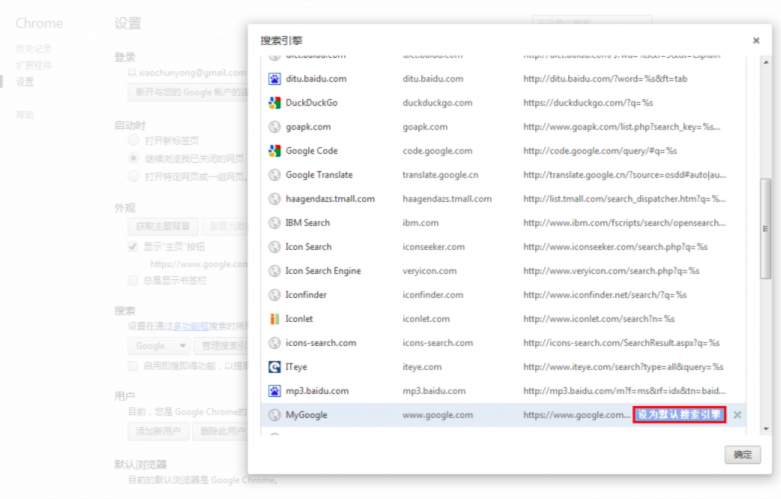Select code.google.com keyword cell

437,150
